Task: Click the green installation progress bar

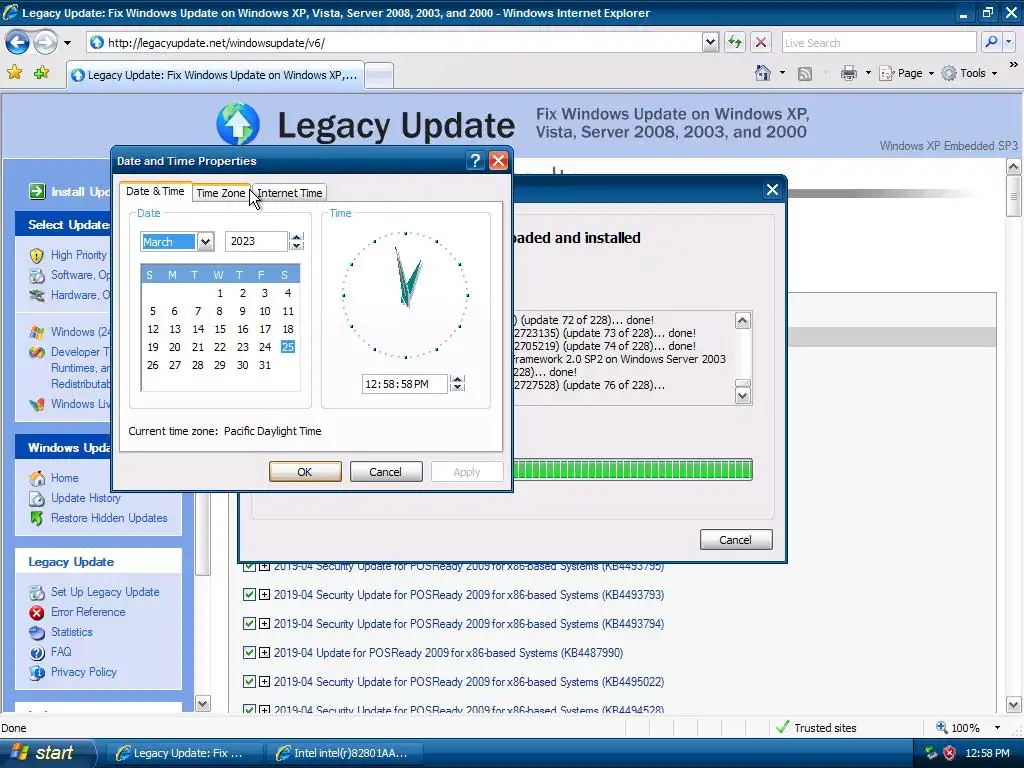Action: (x=633, y=470)
